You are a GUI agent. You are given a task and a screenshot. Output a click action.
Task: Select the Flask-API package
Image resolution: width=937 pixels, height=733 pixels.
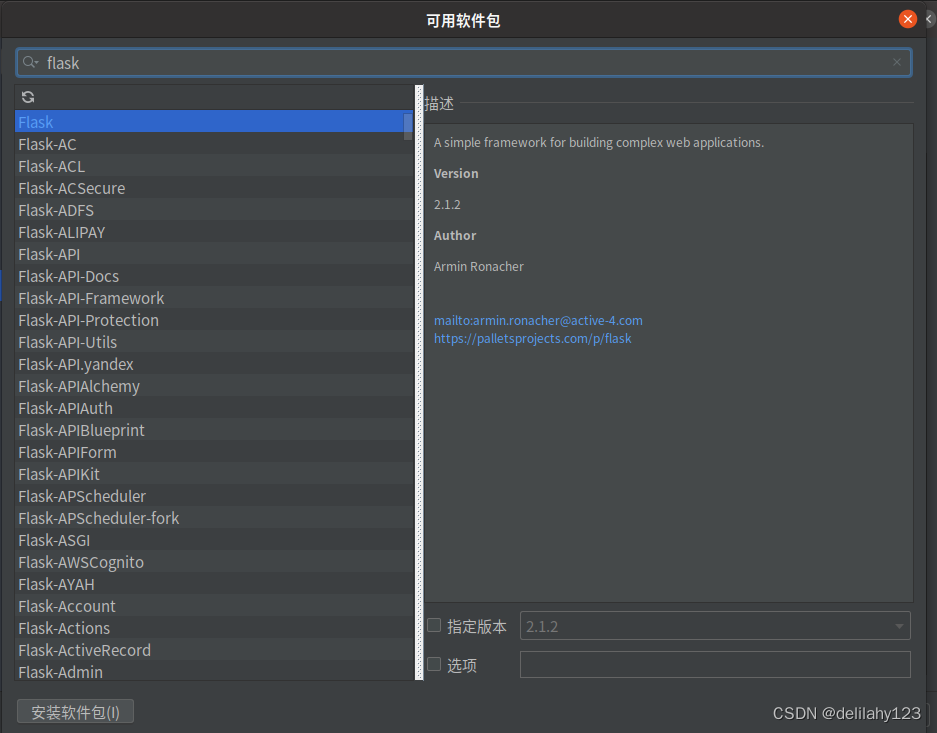point(214,254)
